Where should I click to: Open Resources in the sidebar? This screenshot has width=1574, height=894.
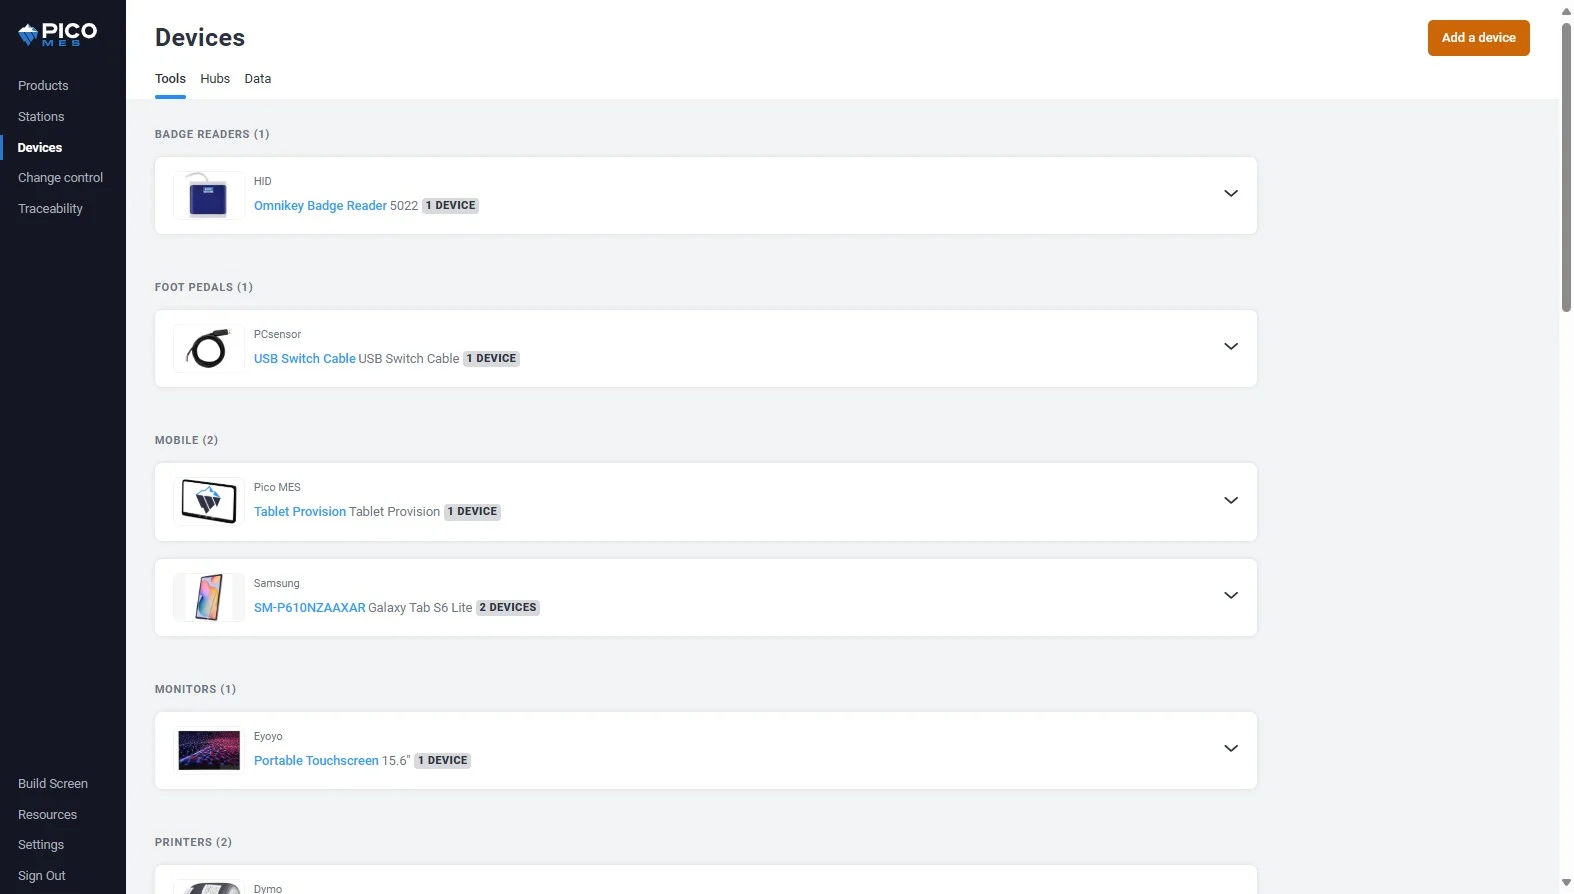(47, 815)
